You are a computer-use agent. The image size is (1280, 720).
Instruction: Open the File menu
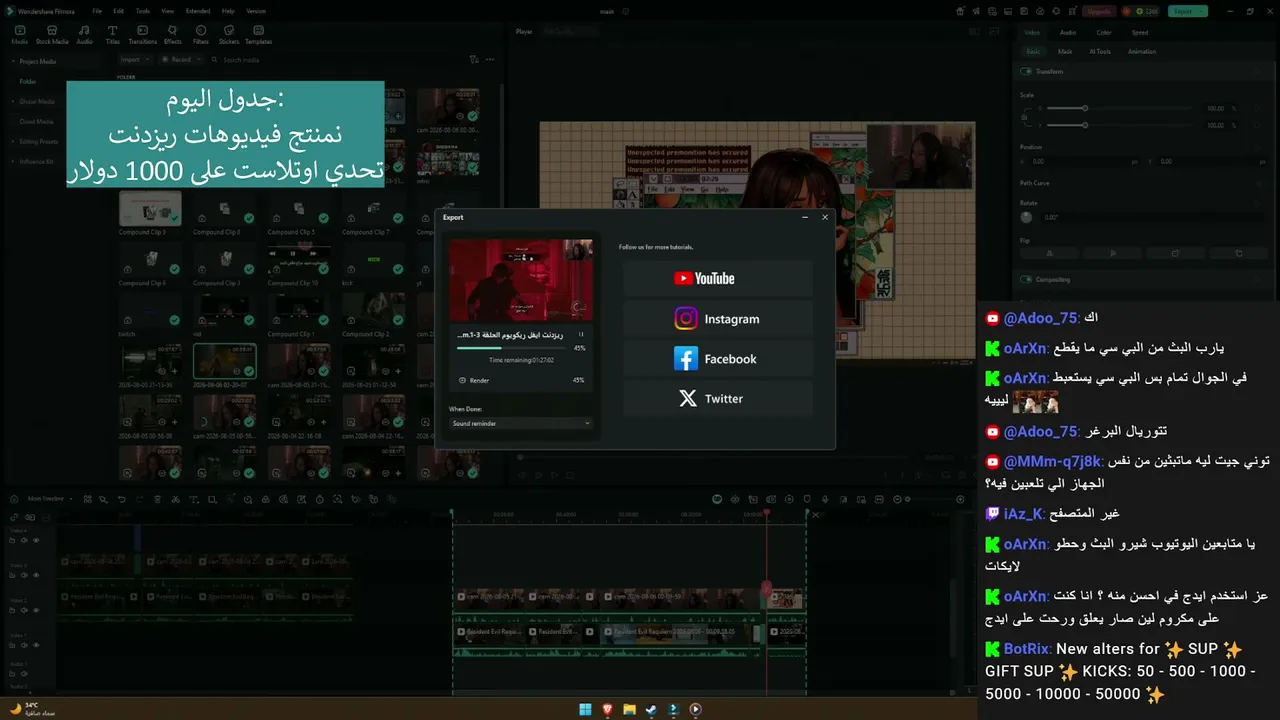(97, 11)
